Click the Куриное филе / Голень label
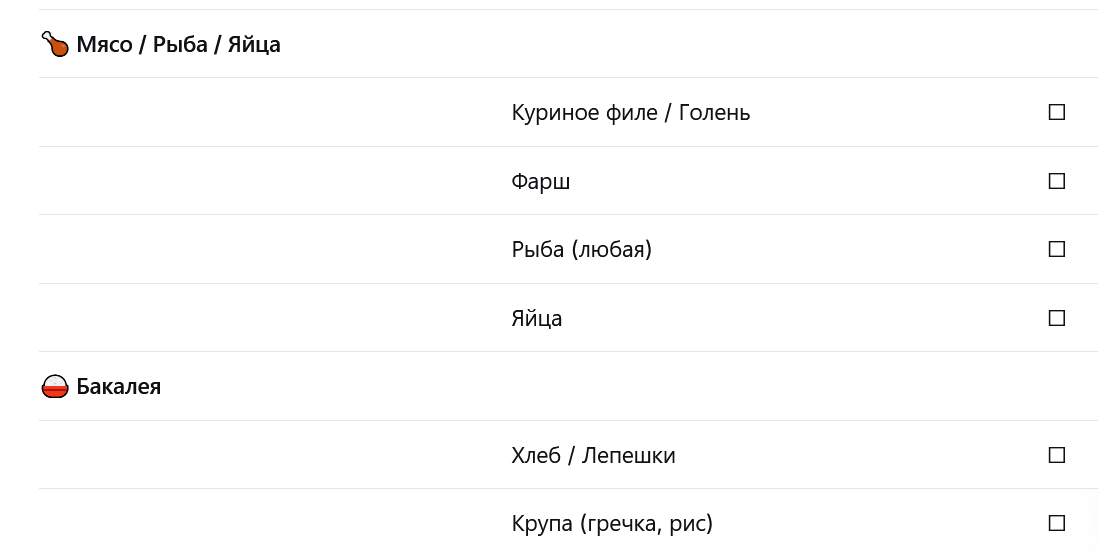Image resolution: width=1098 pixels, height=551 pixels. point(630,112)
